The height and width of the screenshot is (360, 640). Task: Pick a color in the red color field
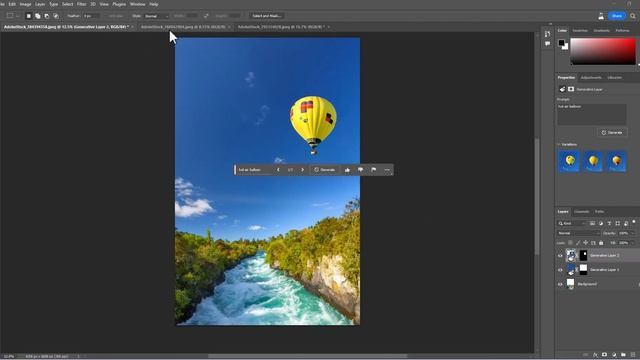click(x=603, y=51)
